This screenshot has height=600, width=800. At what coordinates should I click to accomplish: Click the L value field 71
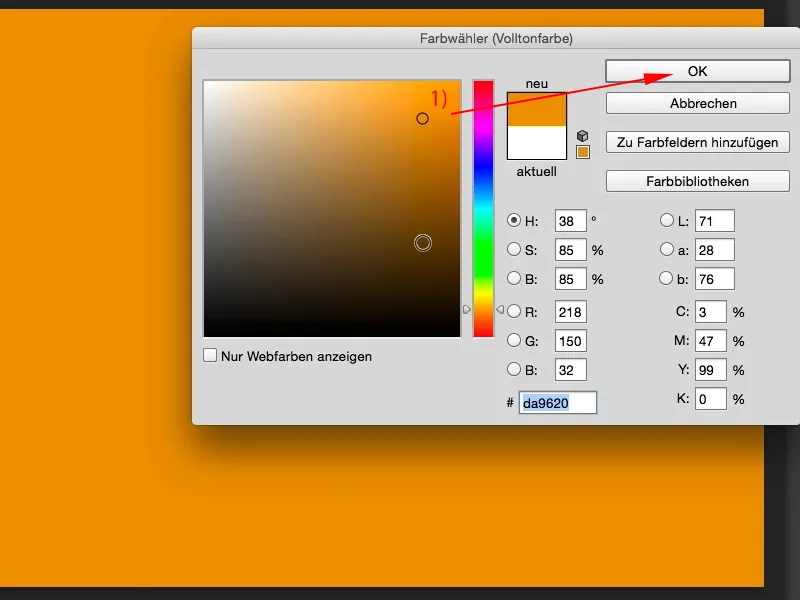tap(715, 221)
